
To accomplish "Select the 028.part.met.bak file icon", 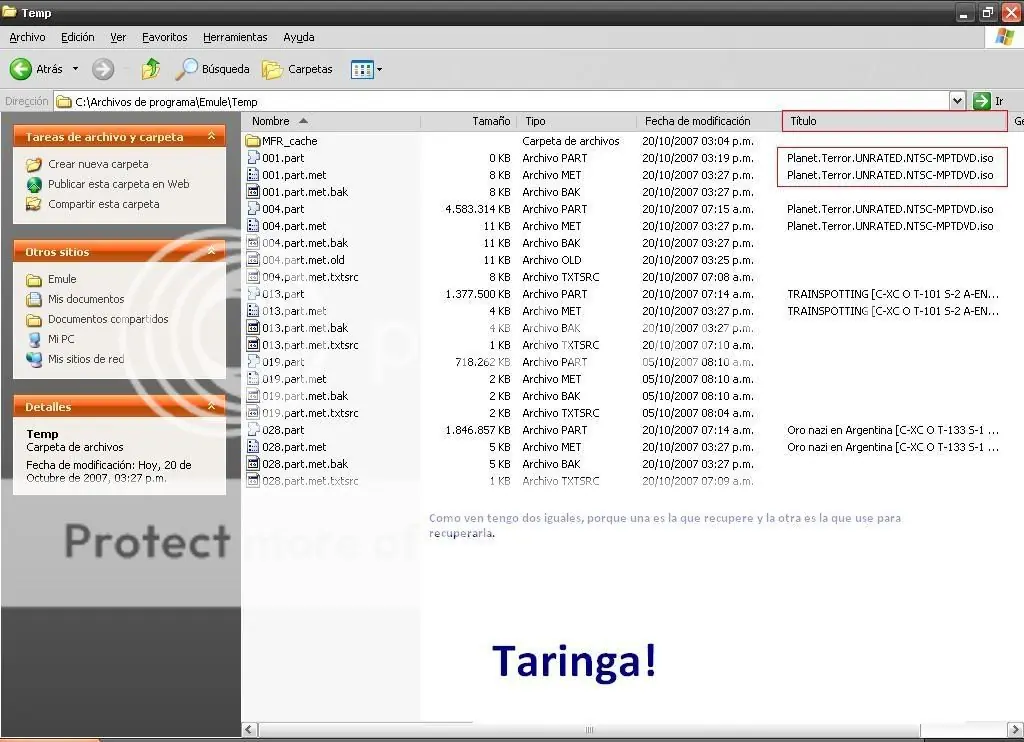I will pyautogui.click(x=253, y=463).
